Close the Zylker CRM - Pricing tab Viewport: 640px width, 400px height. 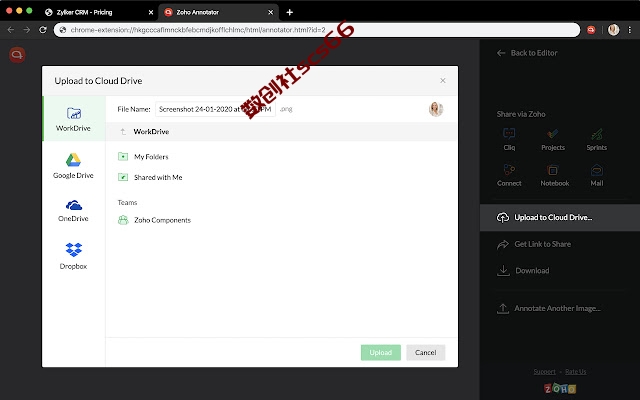tap(151, 12)
